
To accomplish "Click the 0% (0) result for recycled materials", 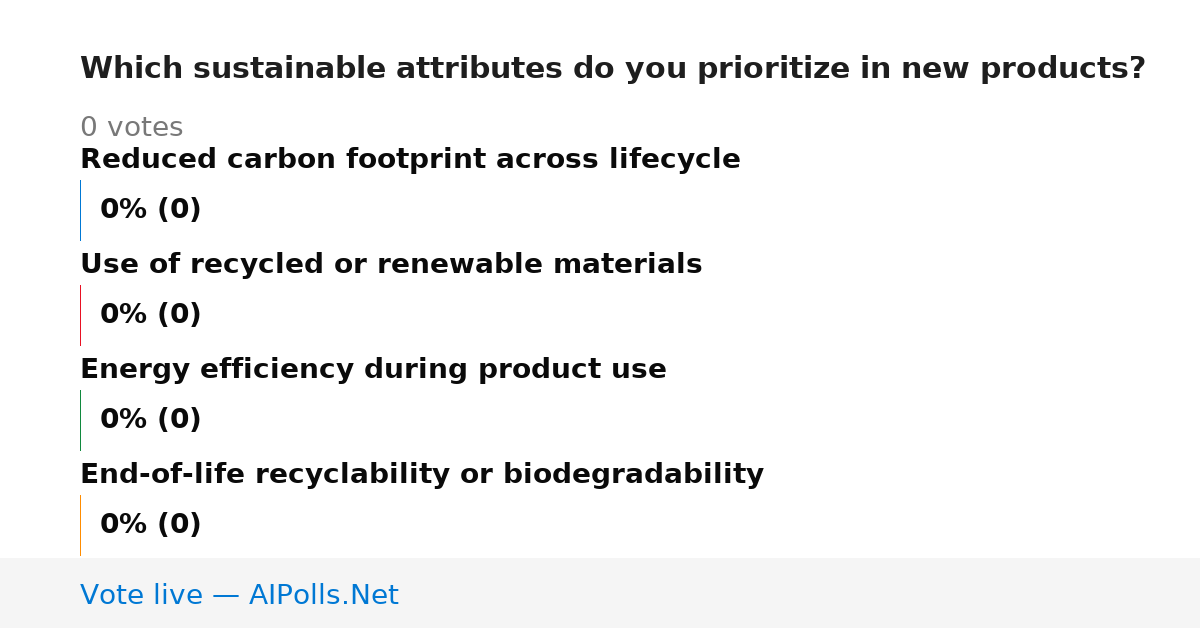I will click(x=150, y=315).
